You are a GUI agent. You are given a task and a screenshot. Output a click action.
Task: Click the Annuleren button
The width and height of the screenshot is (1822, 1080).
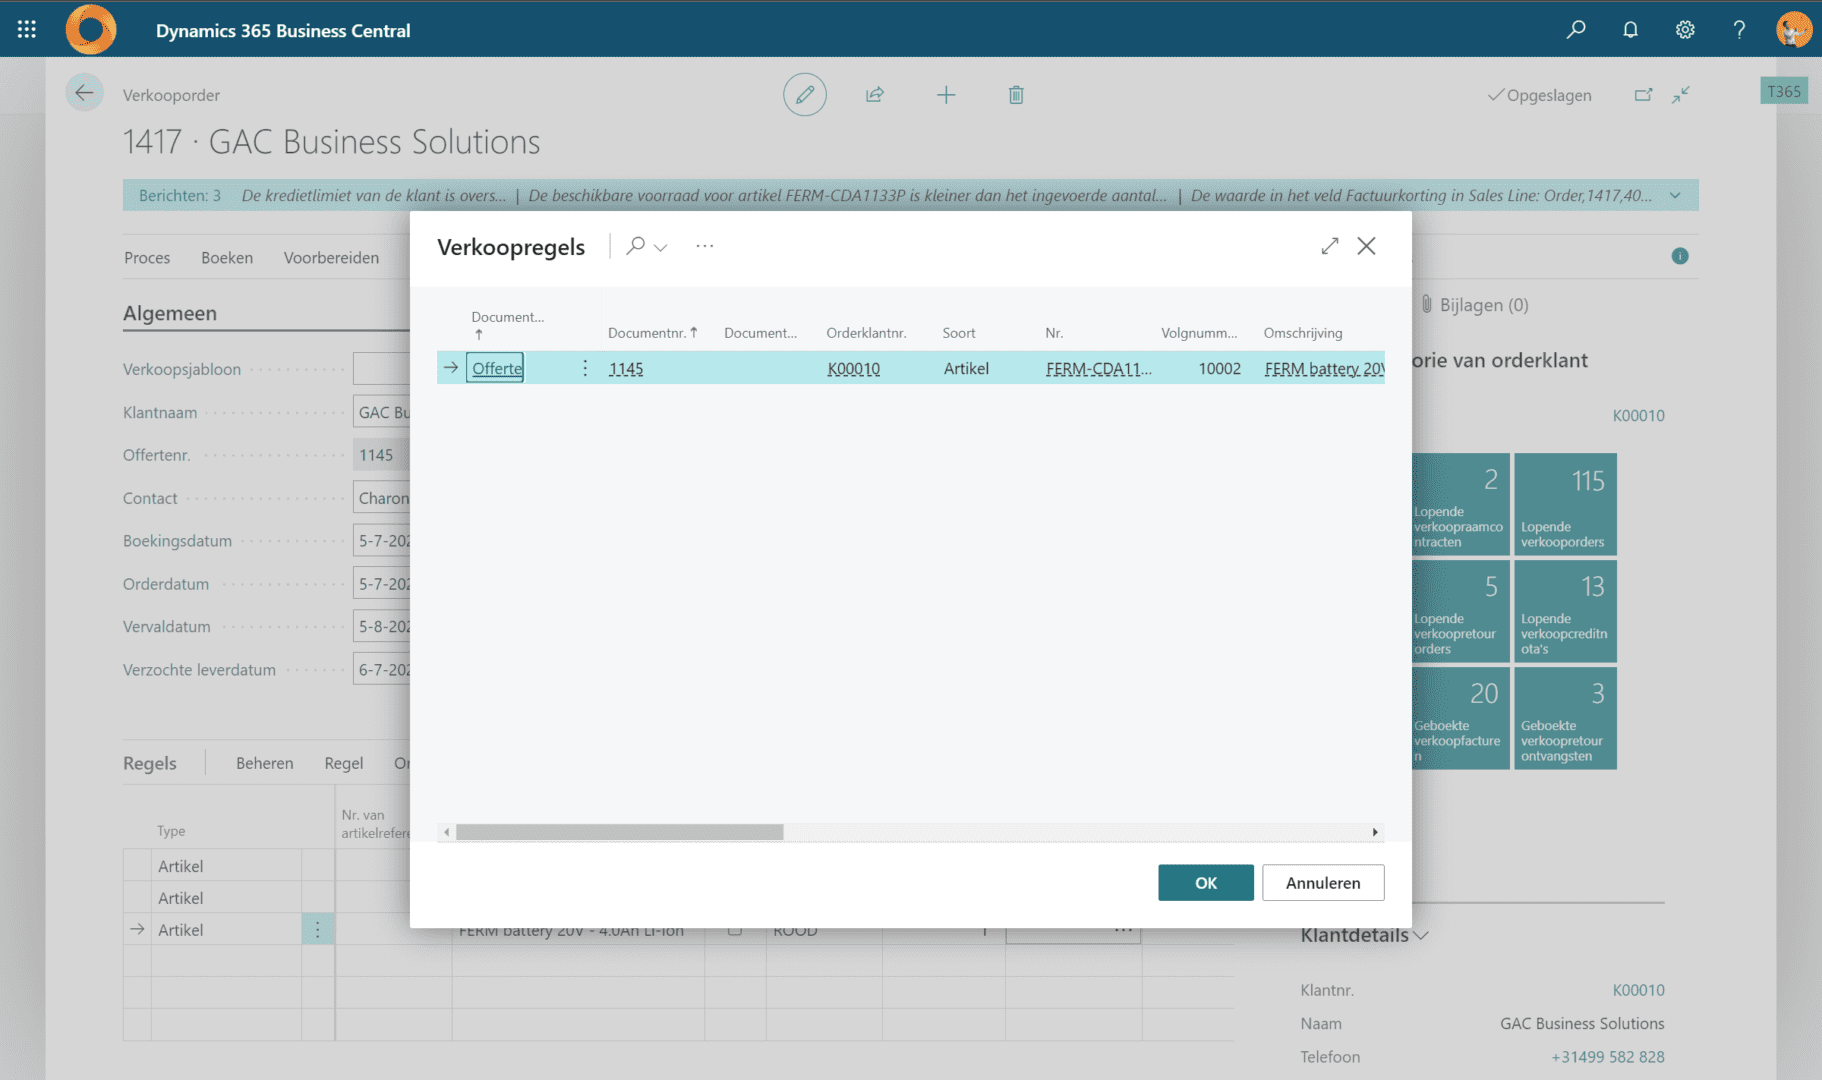point(1323,883)
